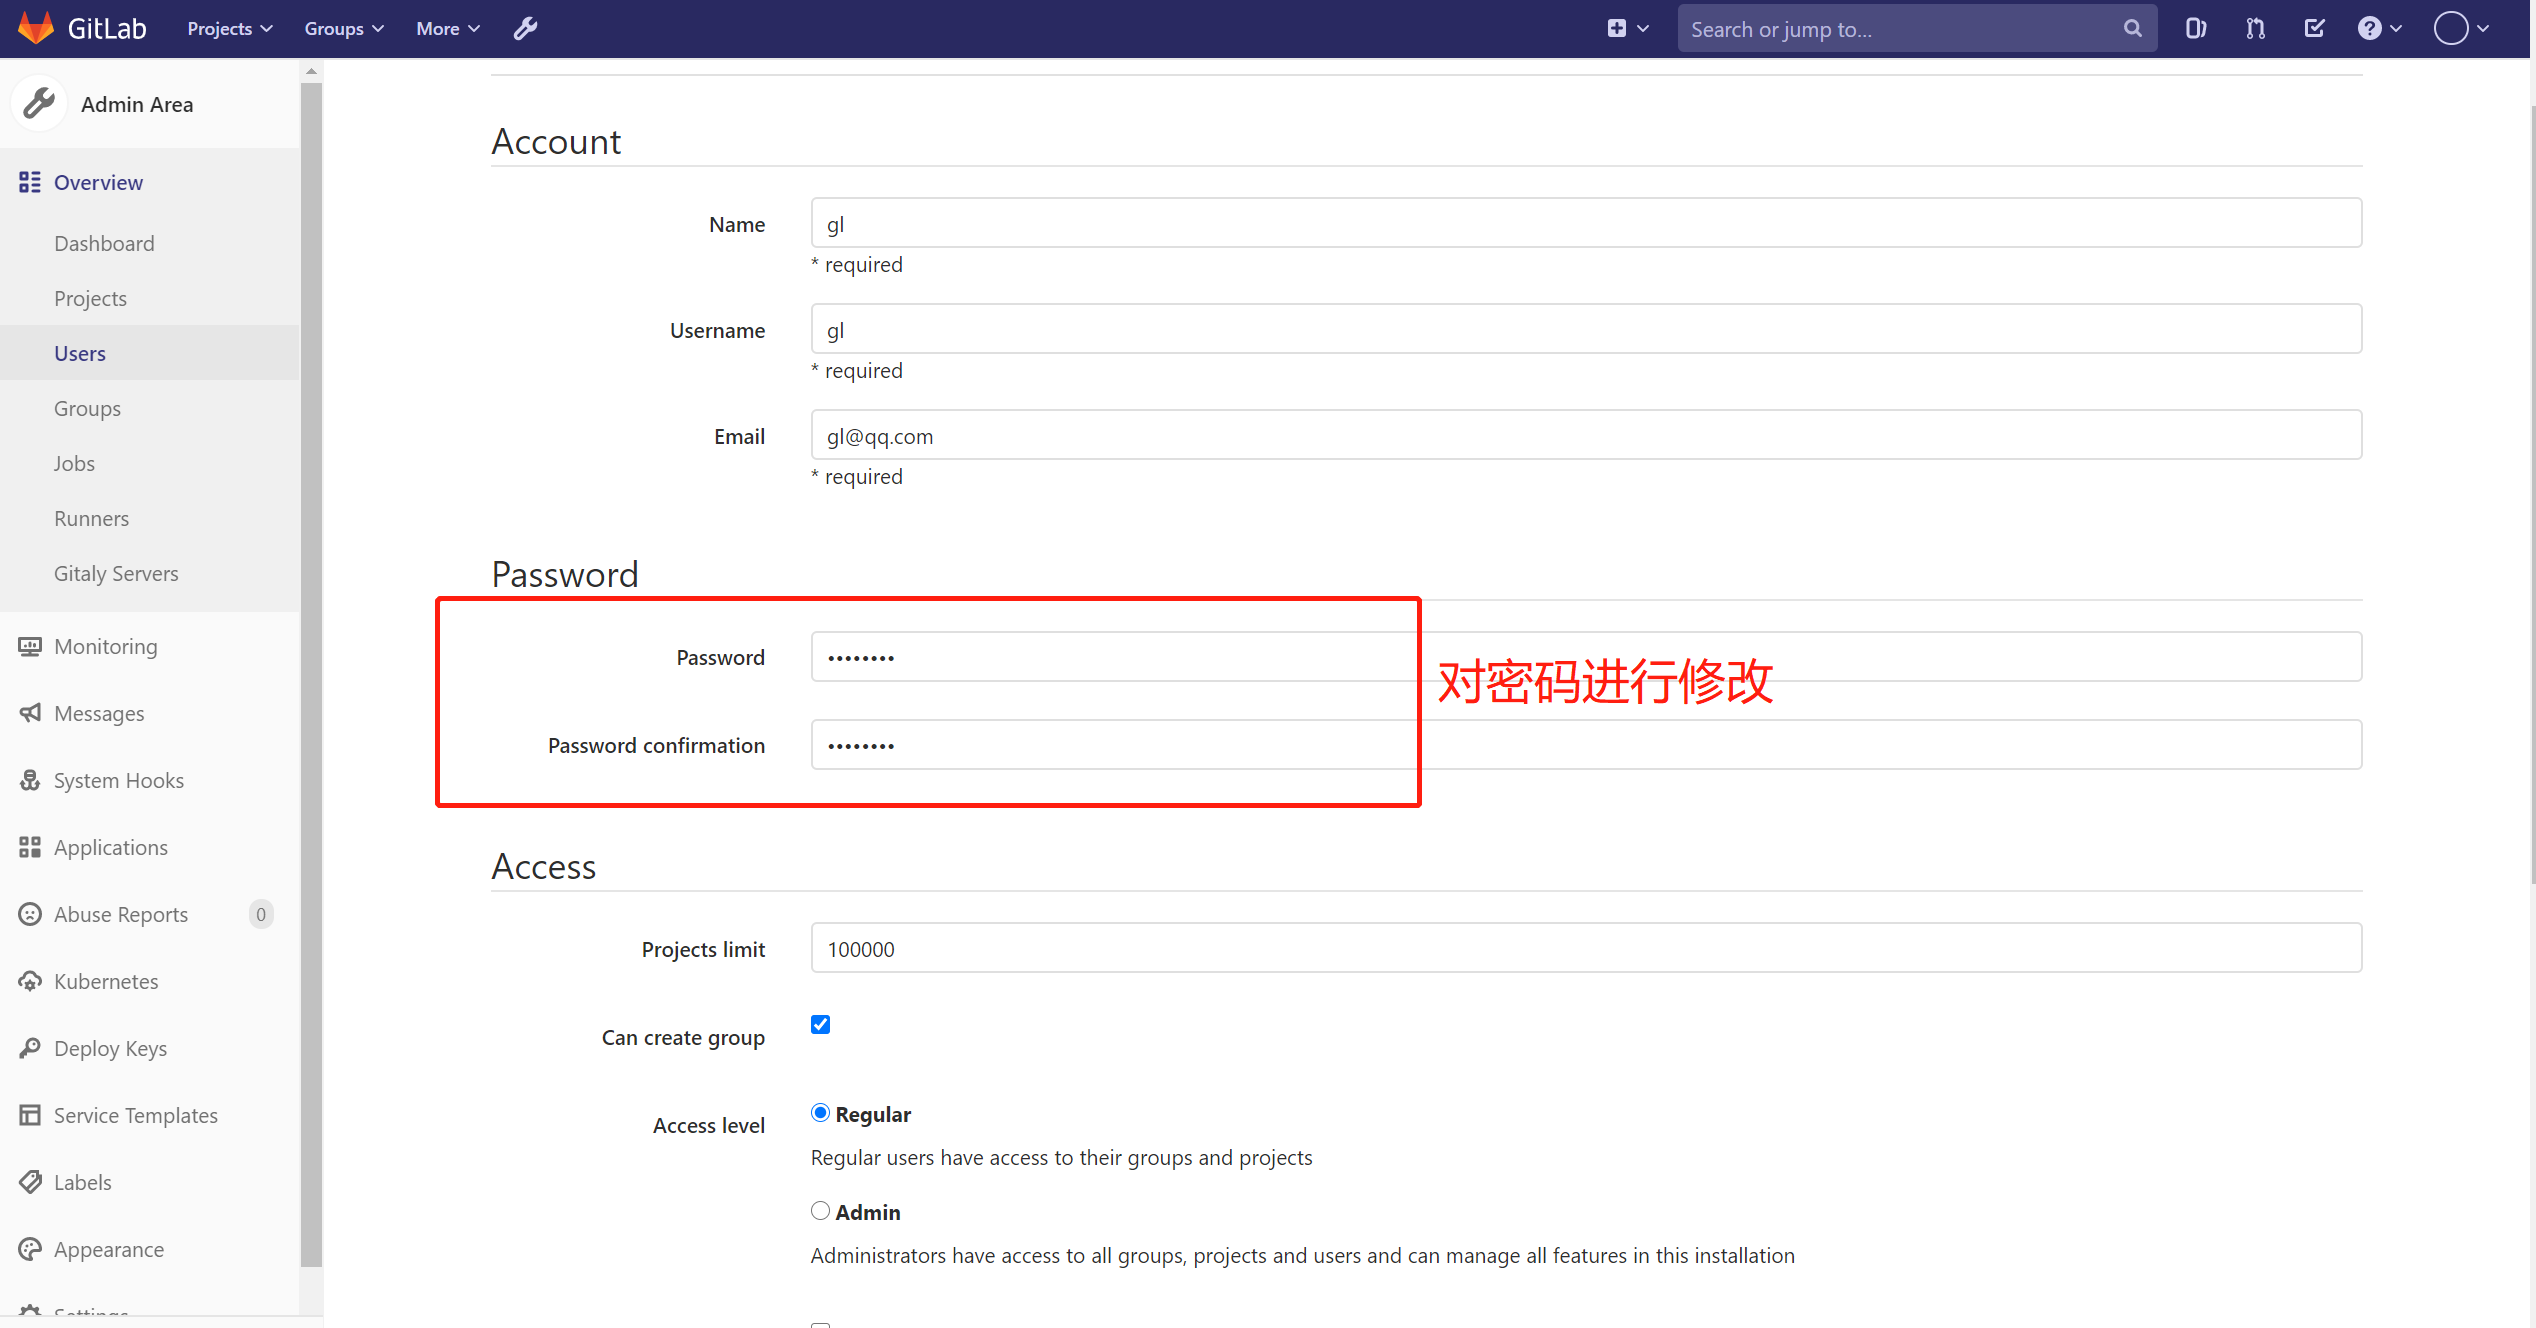Image resolution: width=2536 pixels, height=1328 pixels.
Task: Click the GitLab fox logo
Action: pyautogui.click(x=36, y=28)
